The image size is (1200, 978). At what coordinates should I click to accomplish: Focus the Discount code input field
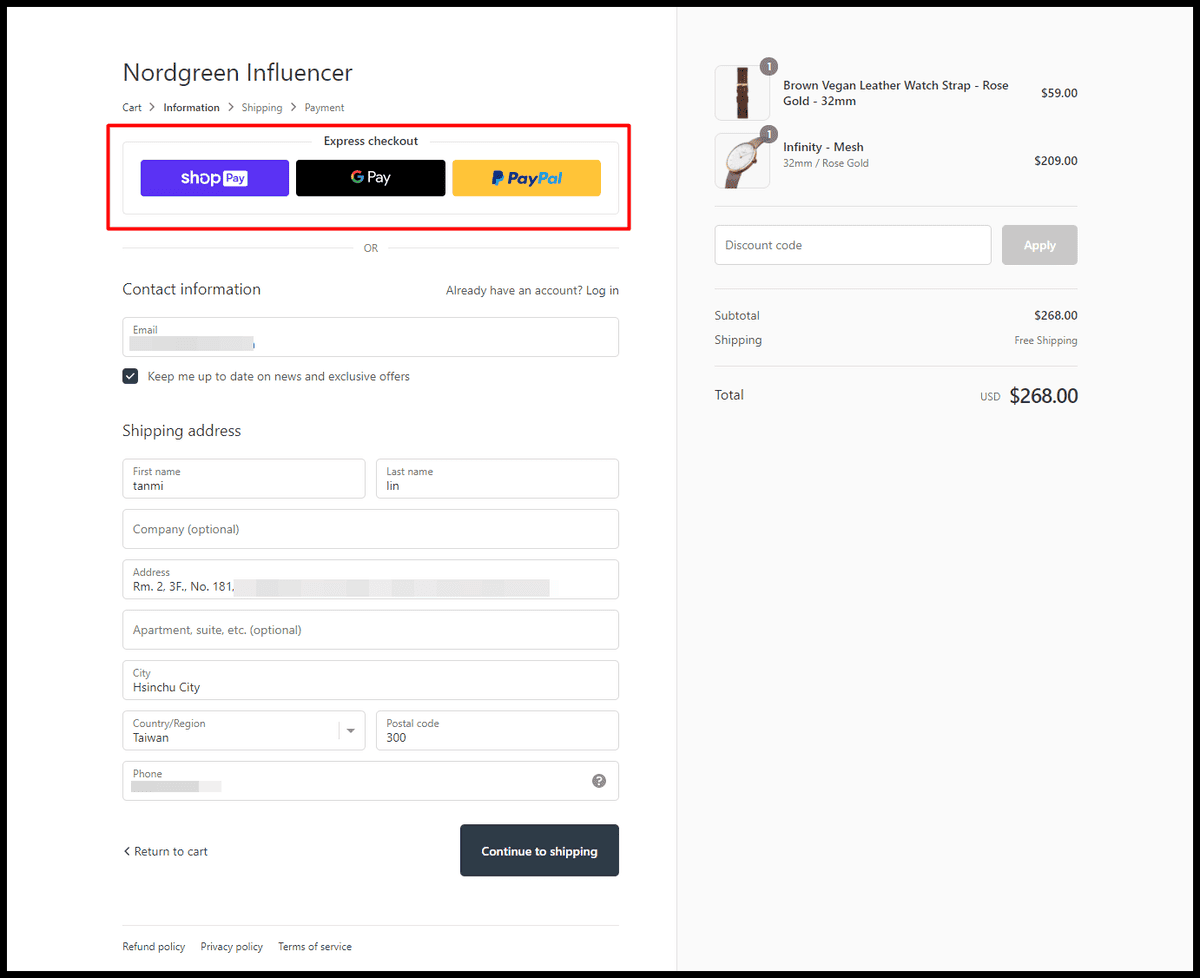tap(852, 245)
